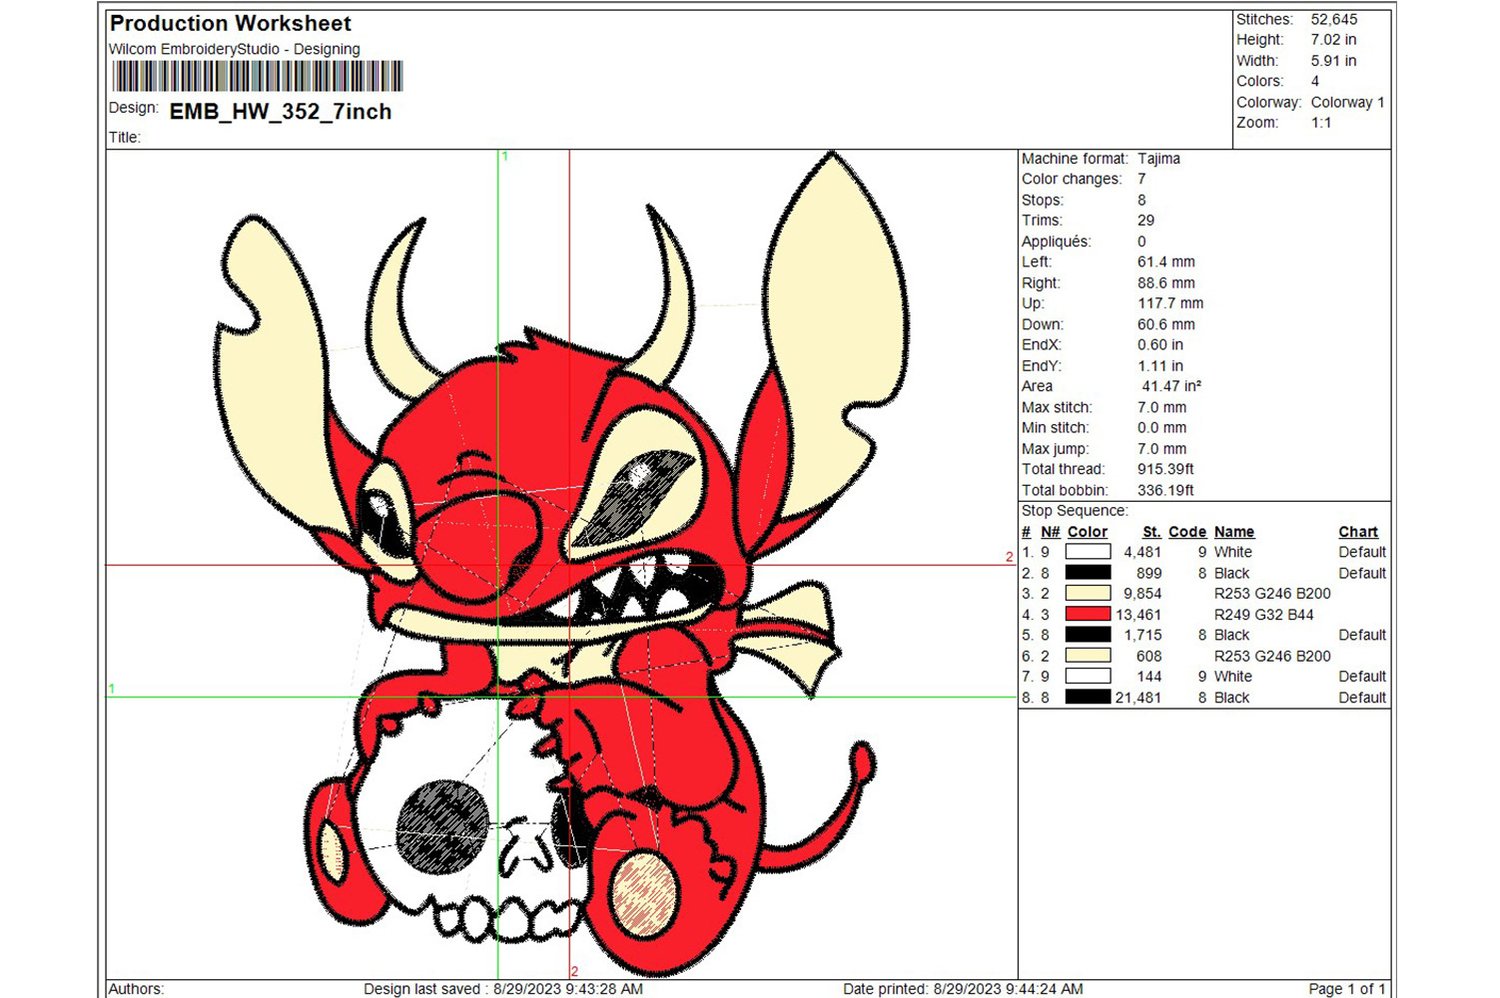This screenshot has height=998, width=1500.
Task: Select the left extent '61.4 mm'
Action: [1166, 262]
